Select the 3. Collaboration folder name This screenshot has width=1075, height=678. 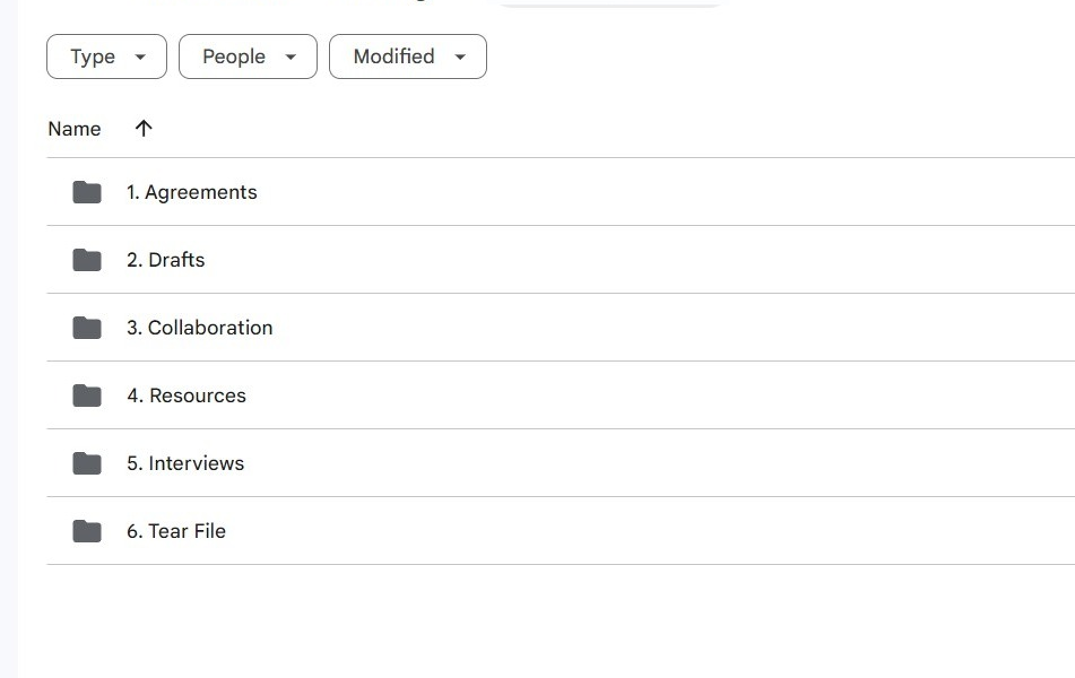click(199, 328)
